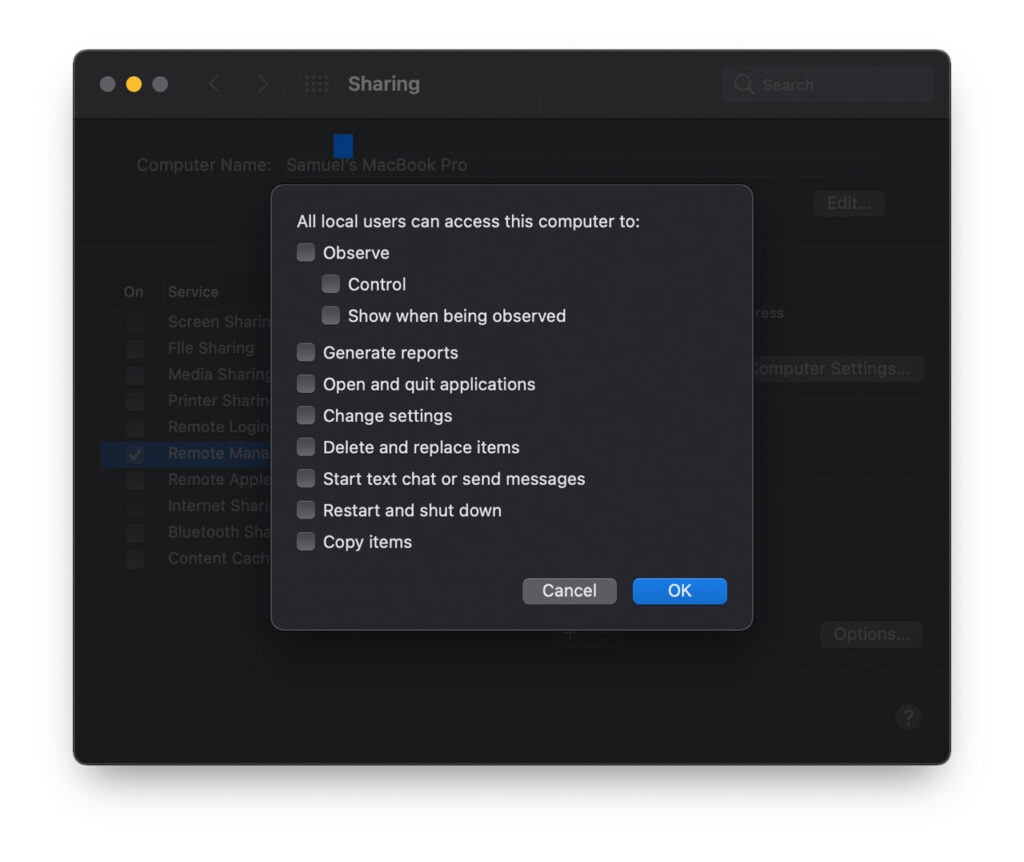Check the Generate reports option

(x=306, y=353)
